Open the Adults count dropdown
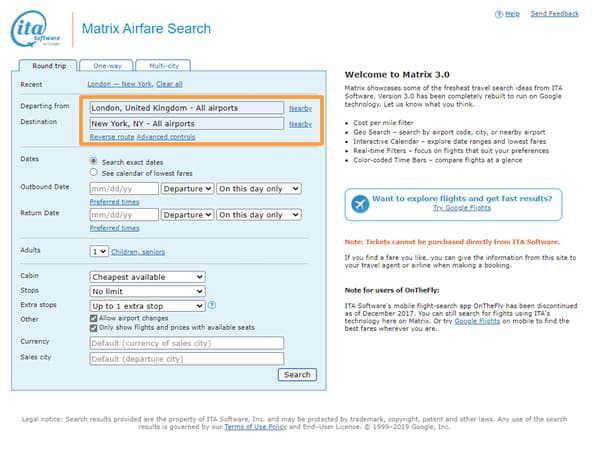The width and height of the screenshot is (600, 454). pos(99,251)
